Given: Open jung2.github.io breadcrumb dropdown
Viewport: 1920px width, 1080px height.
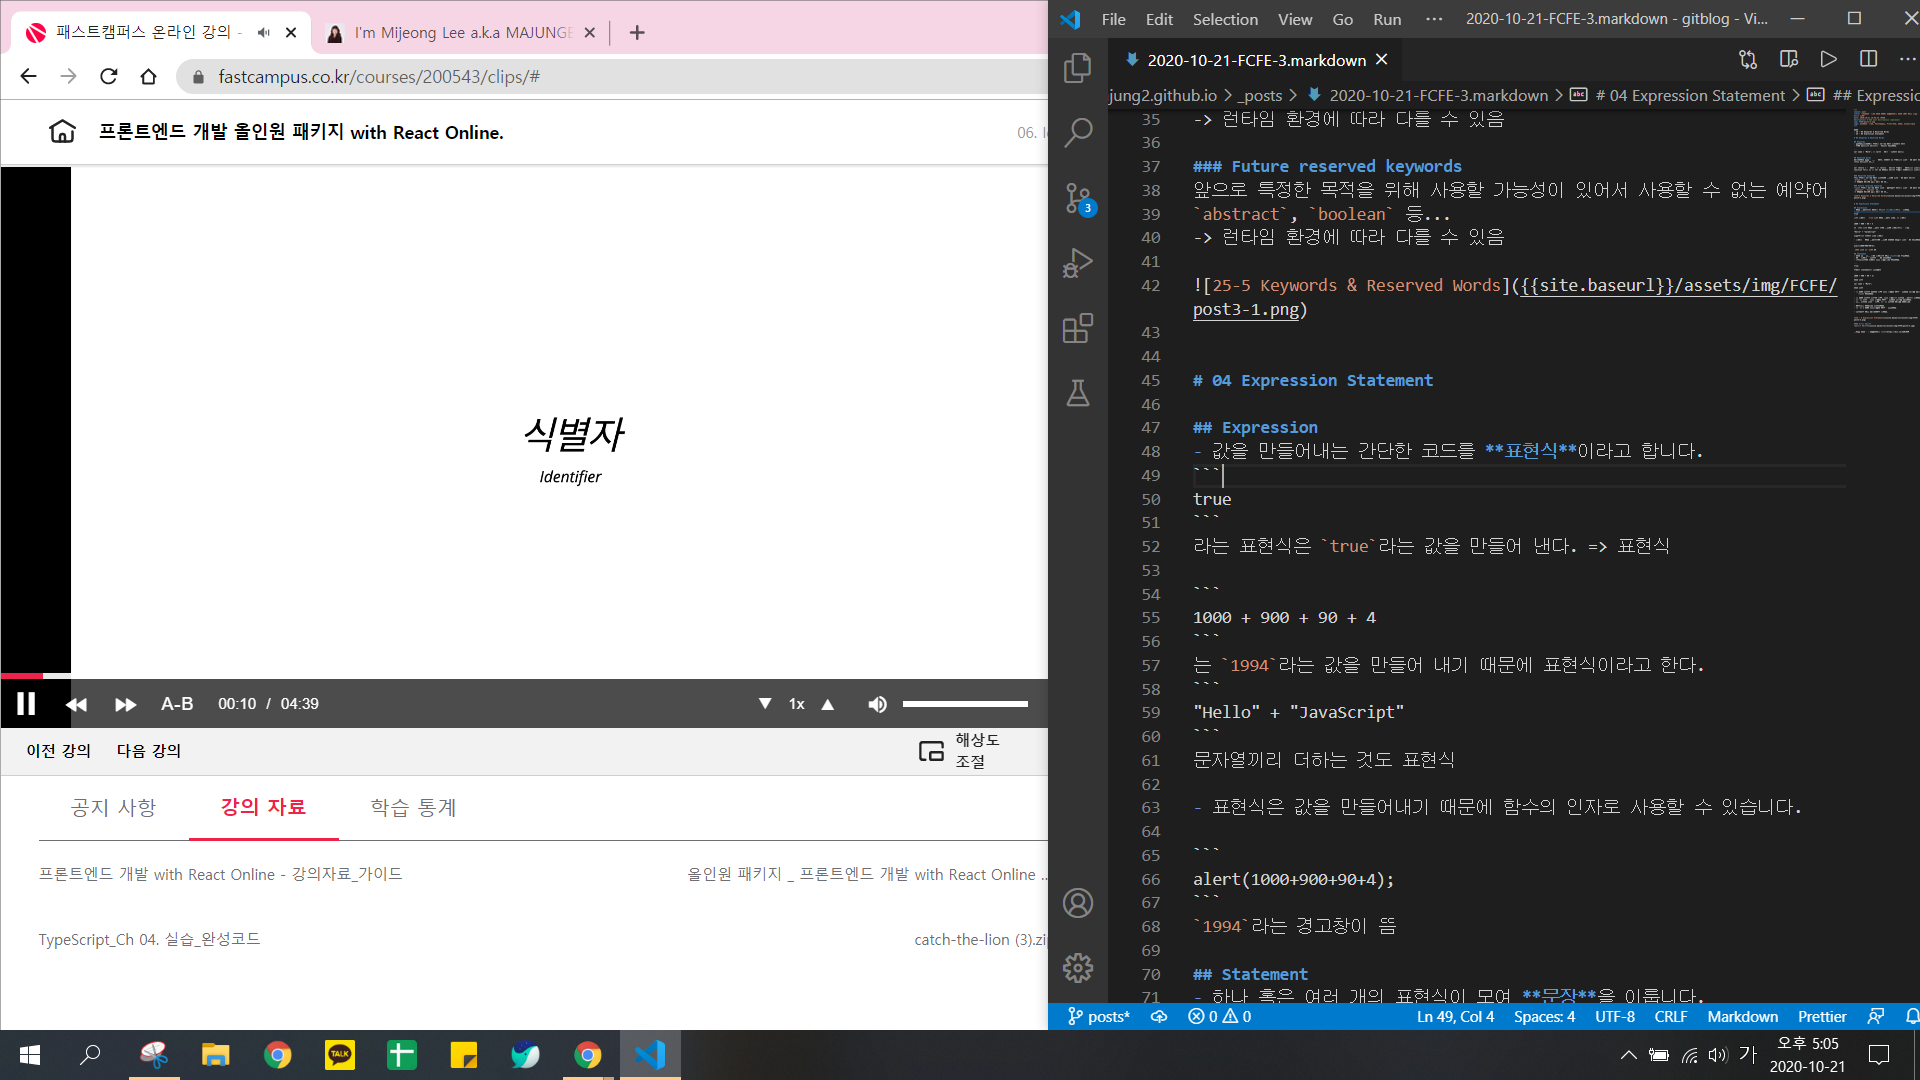Looking at the screenshot, I should 1162,95.
